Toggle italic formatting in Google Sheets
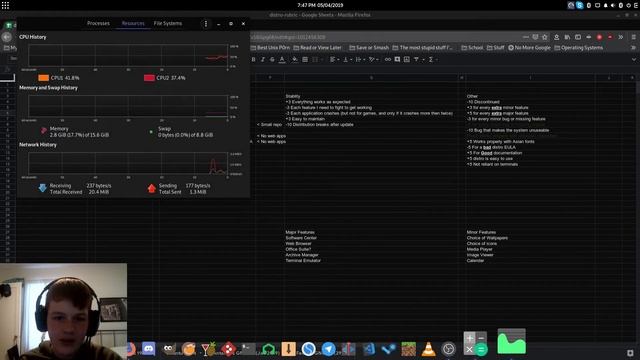Screen dimensions: 640x360 tap(263, 60)
